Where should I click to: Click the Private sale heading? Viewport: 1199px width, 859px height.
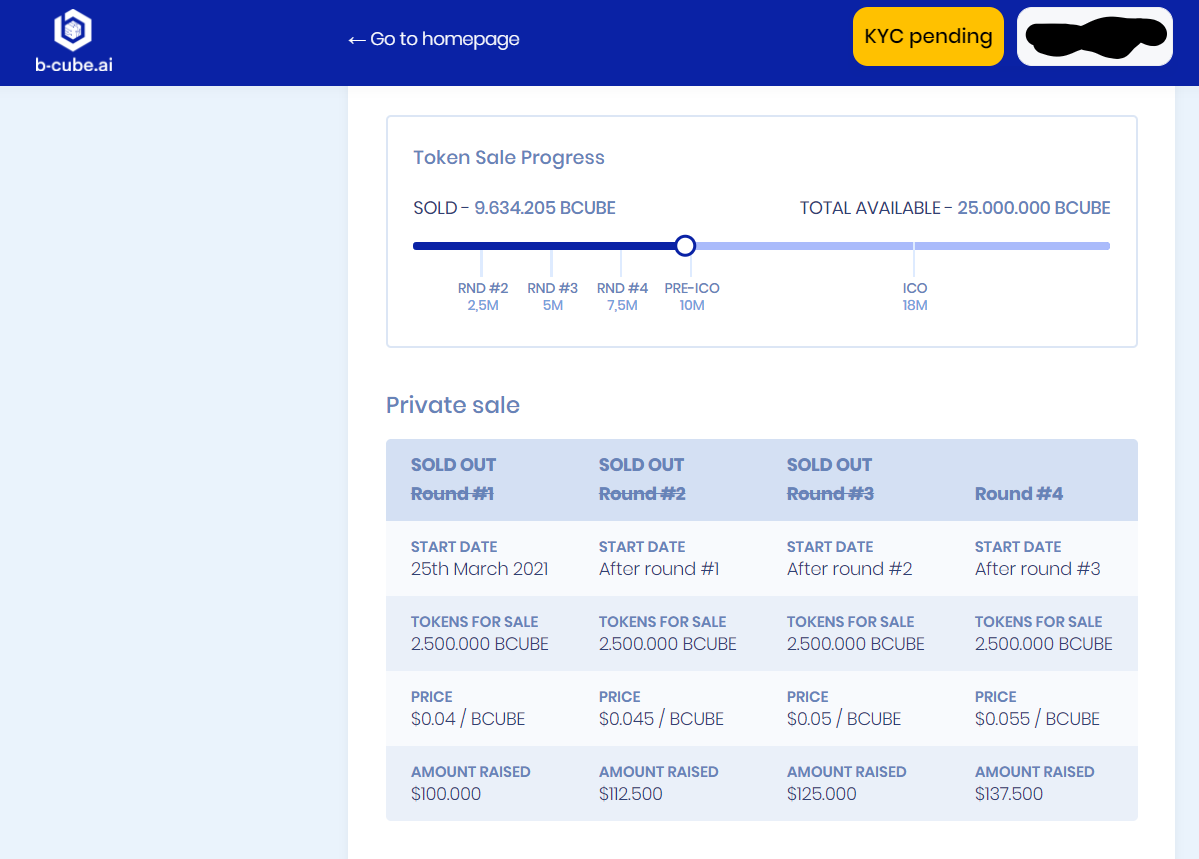point(453,405)
